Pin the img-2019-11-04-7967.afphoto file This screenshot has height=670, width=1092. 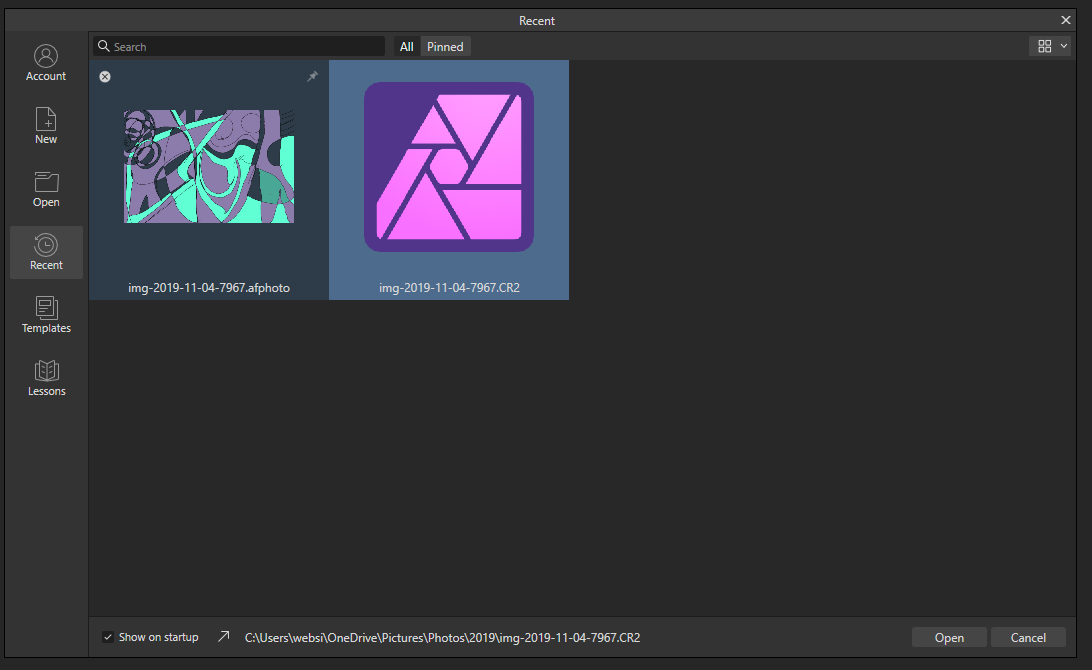click(313, 77)
